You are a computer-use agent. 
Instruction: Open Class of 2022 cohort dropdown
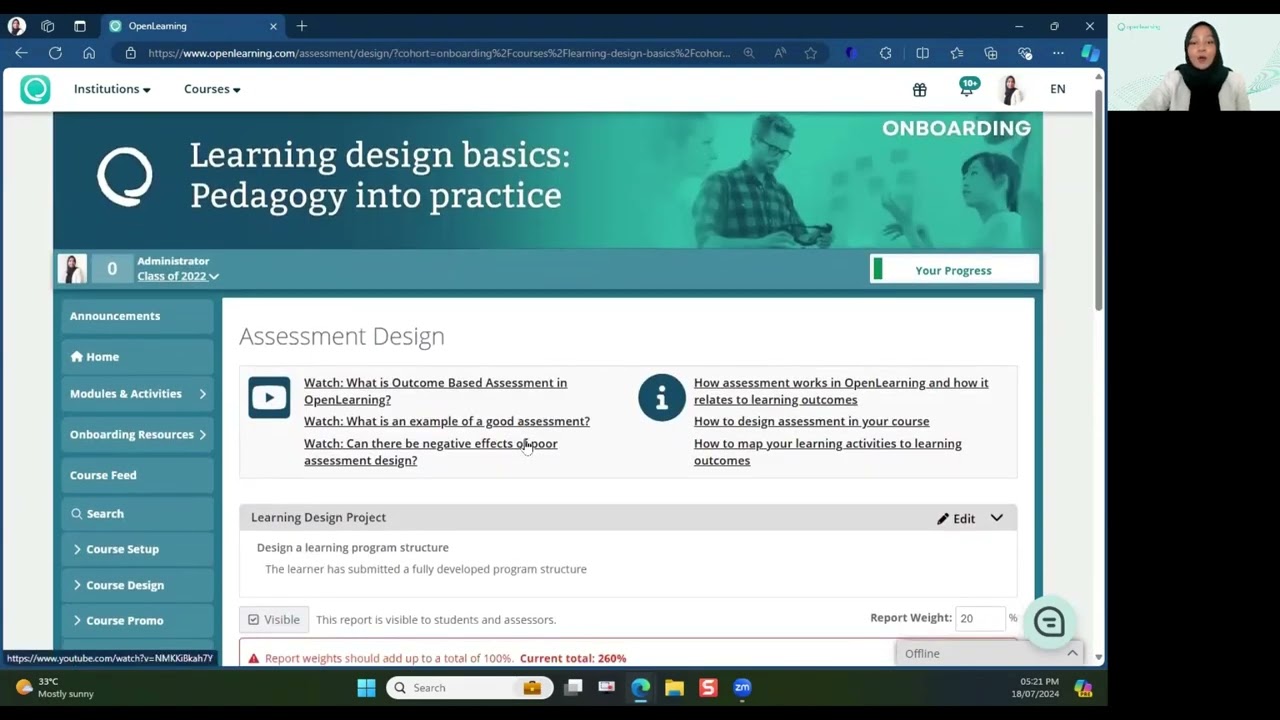[178, 276]
